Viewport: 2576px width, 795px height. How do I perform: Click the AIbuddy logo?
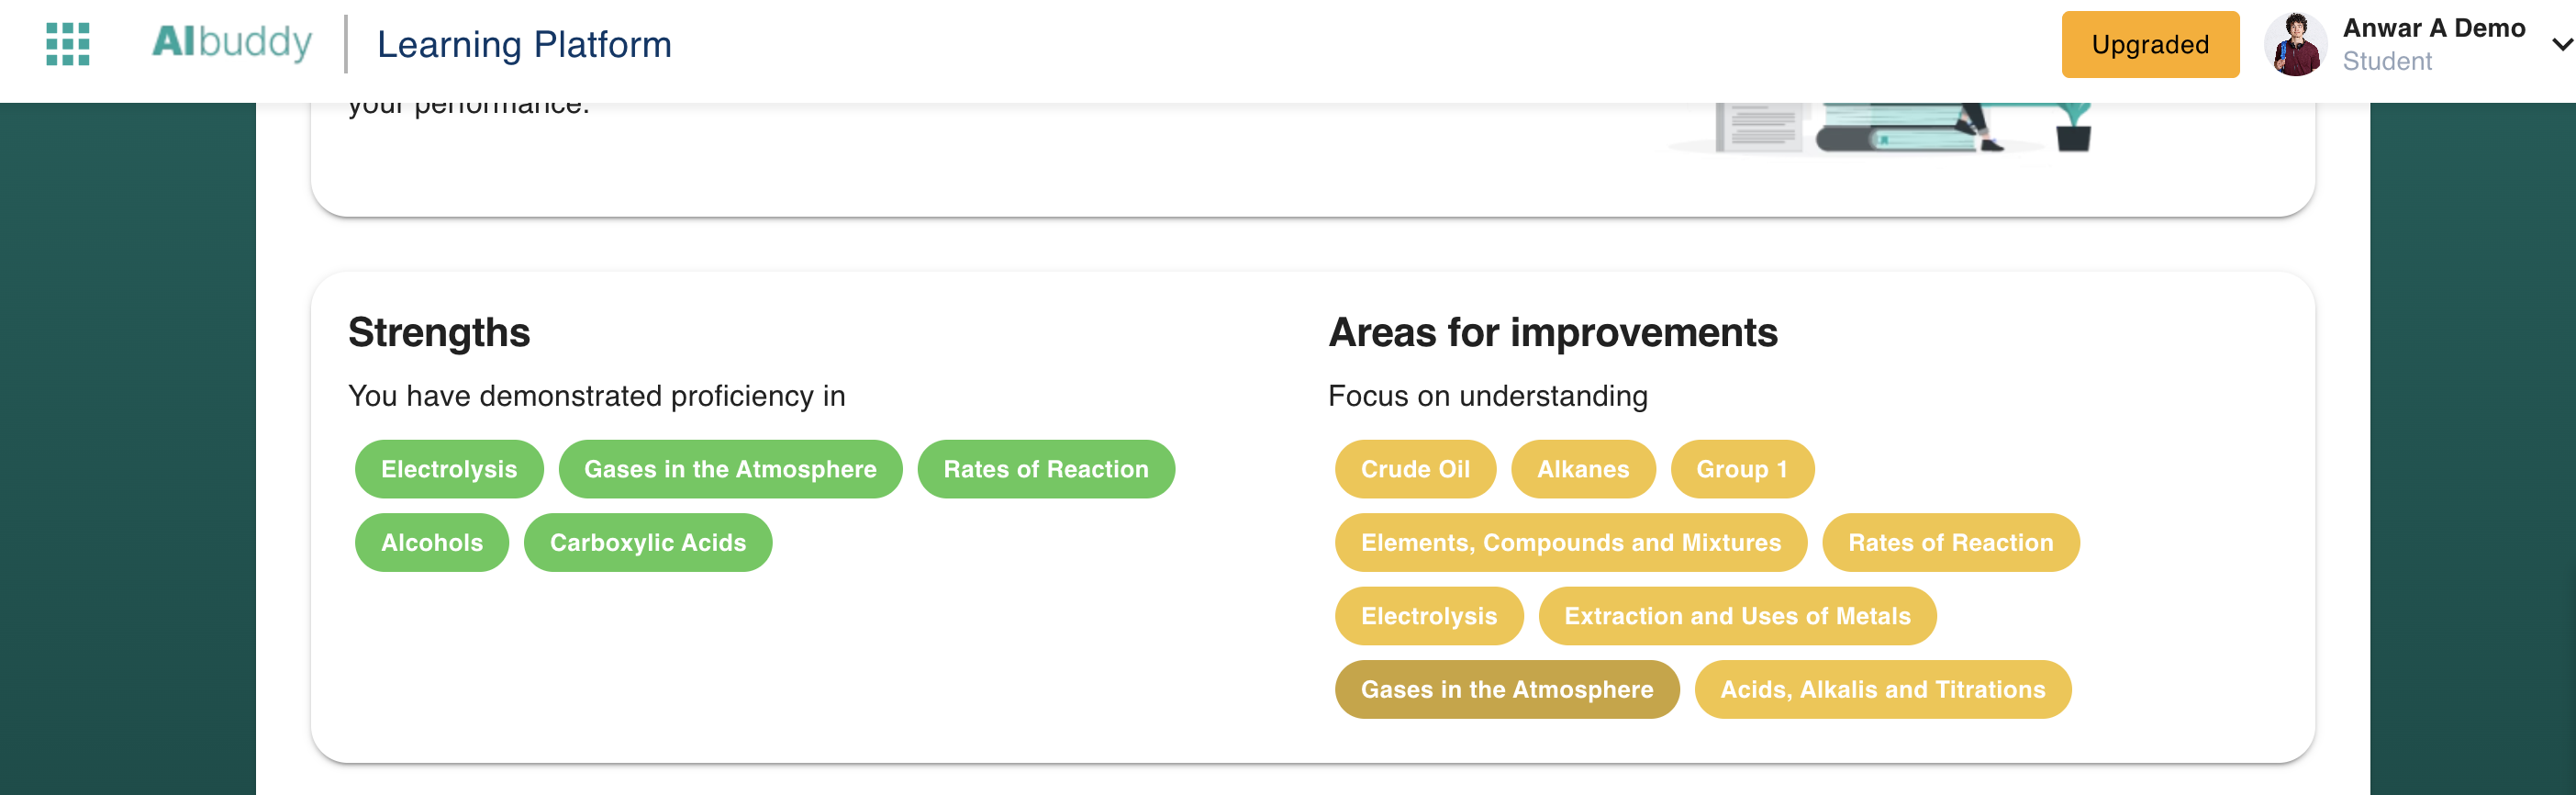[x=232, y=43]
